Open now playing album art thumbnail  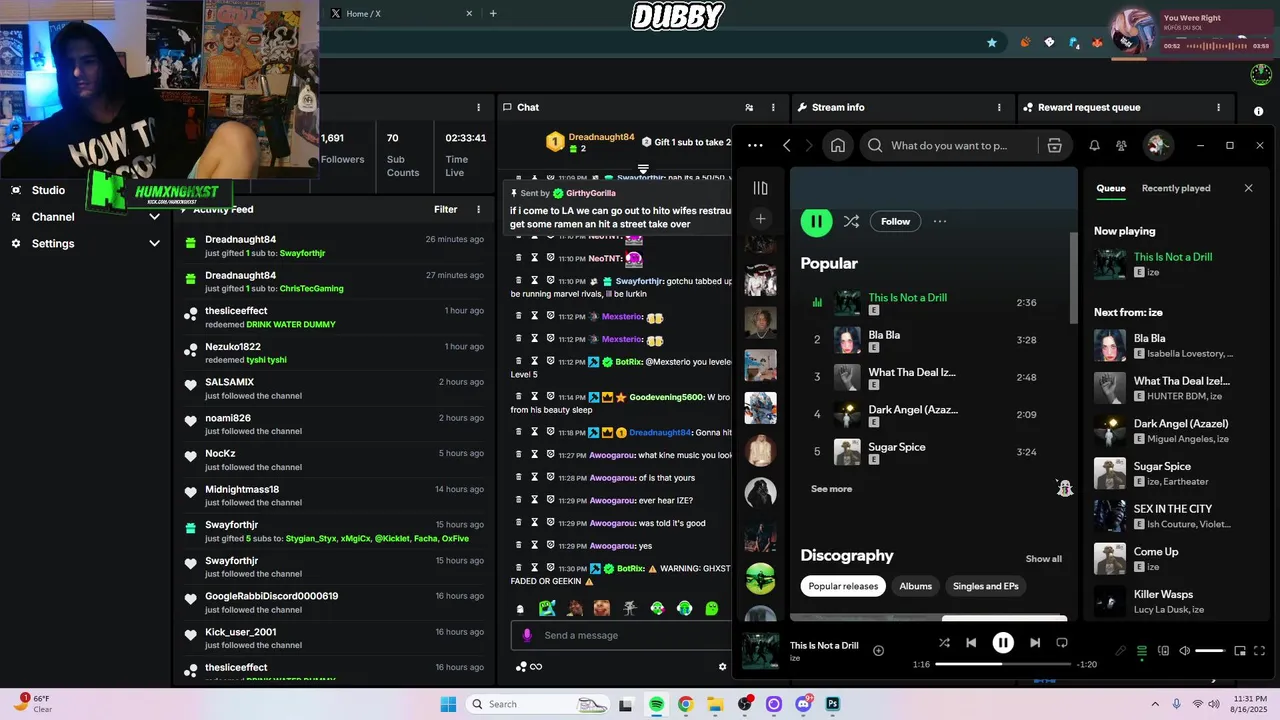(x=761, y=651)
